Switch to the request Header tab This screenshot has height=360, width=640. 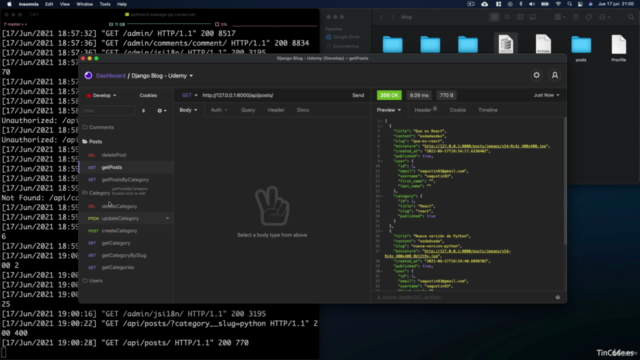[276, 110]
